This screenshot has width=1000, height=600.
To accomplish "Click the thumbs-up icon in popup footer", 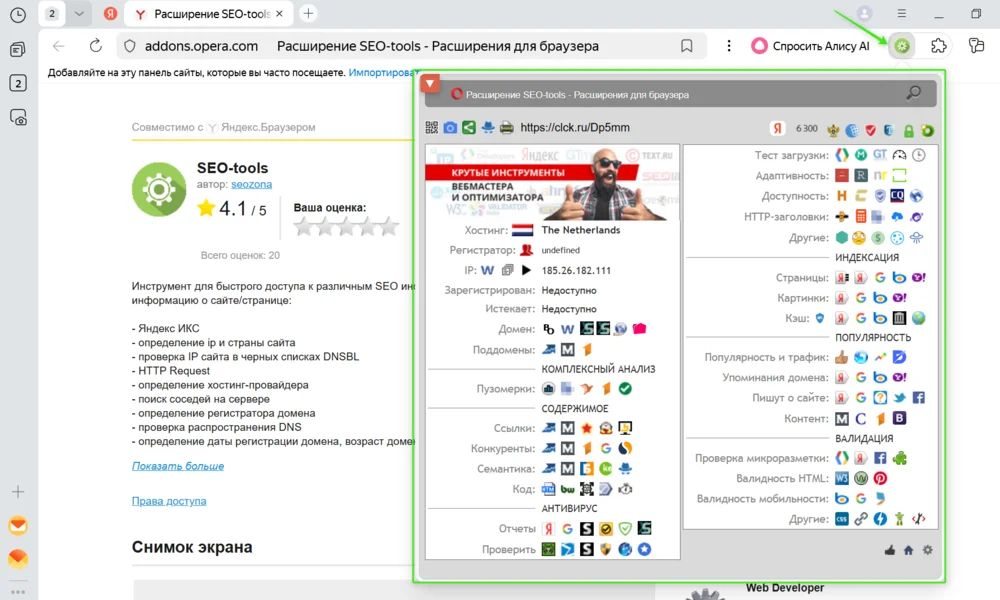I will [890, 550].
